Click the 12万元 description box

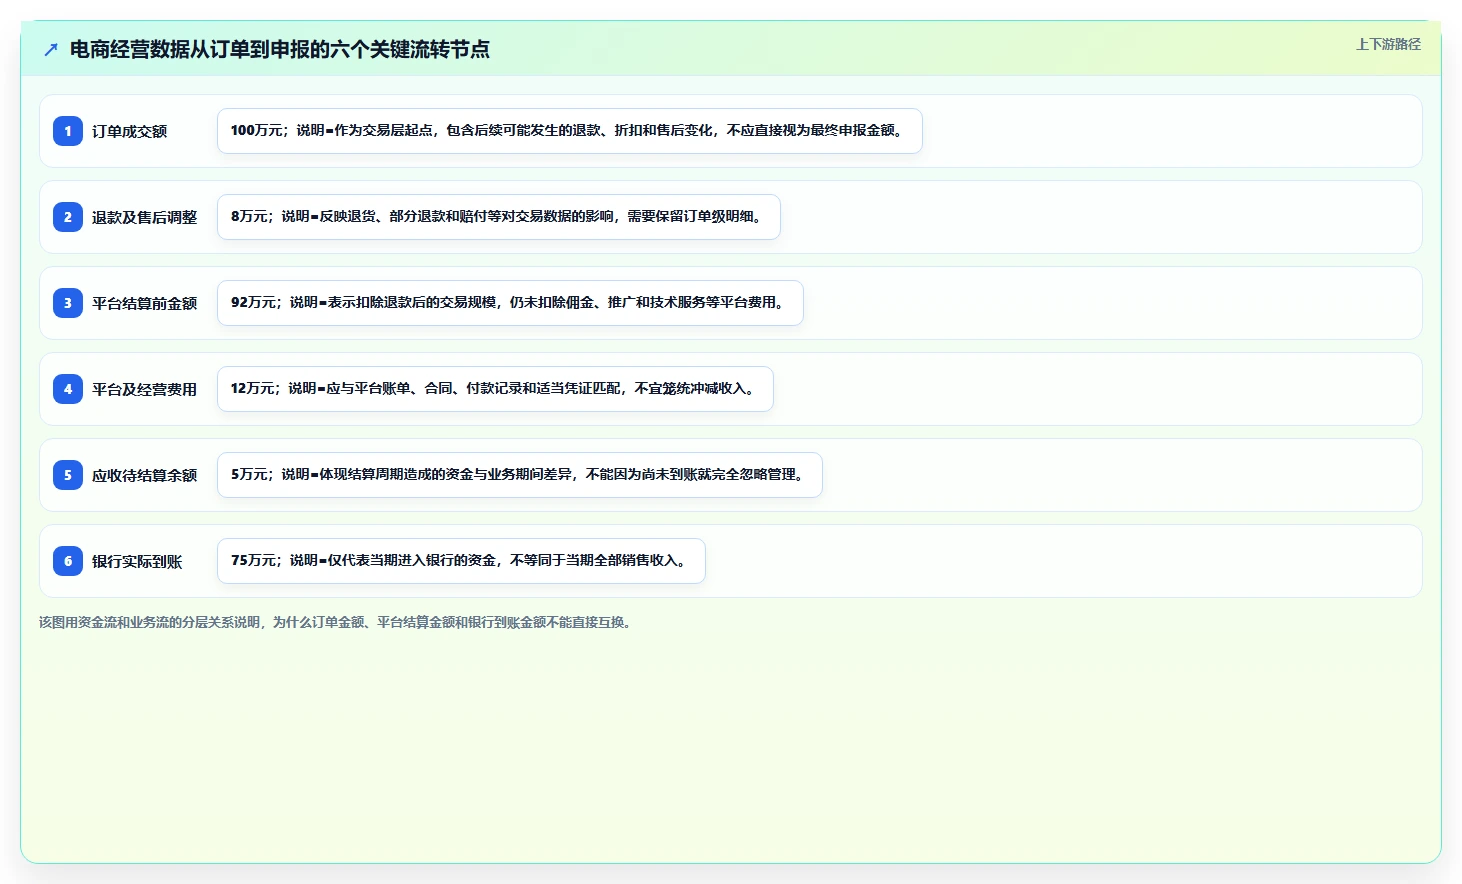click(x=495, y=389)
